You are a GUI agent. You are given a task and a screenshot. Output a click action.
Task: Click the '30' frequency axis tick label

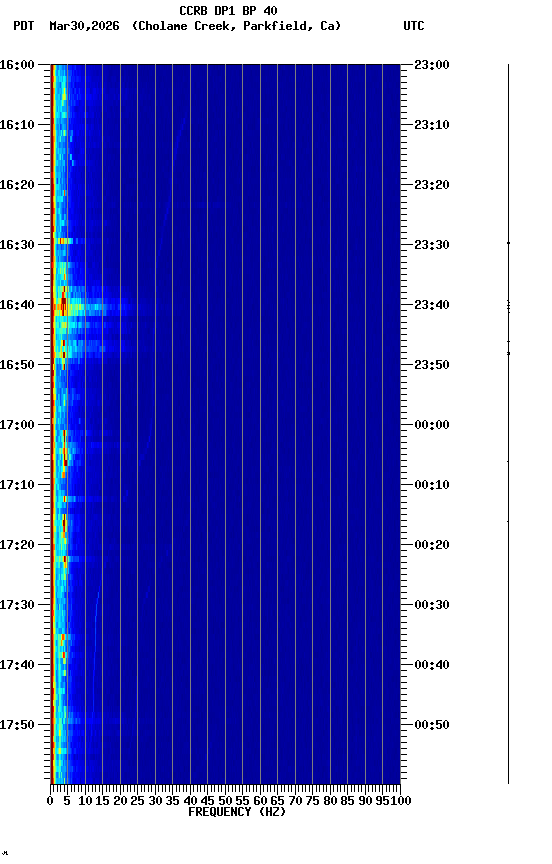[155, 802]
